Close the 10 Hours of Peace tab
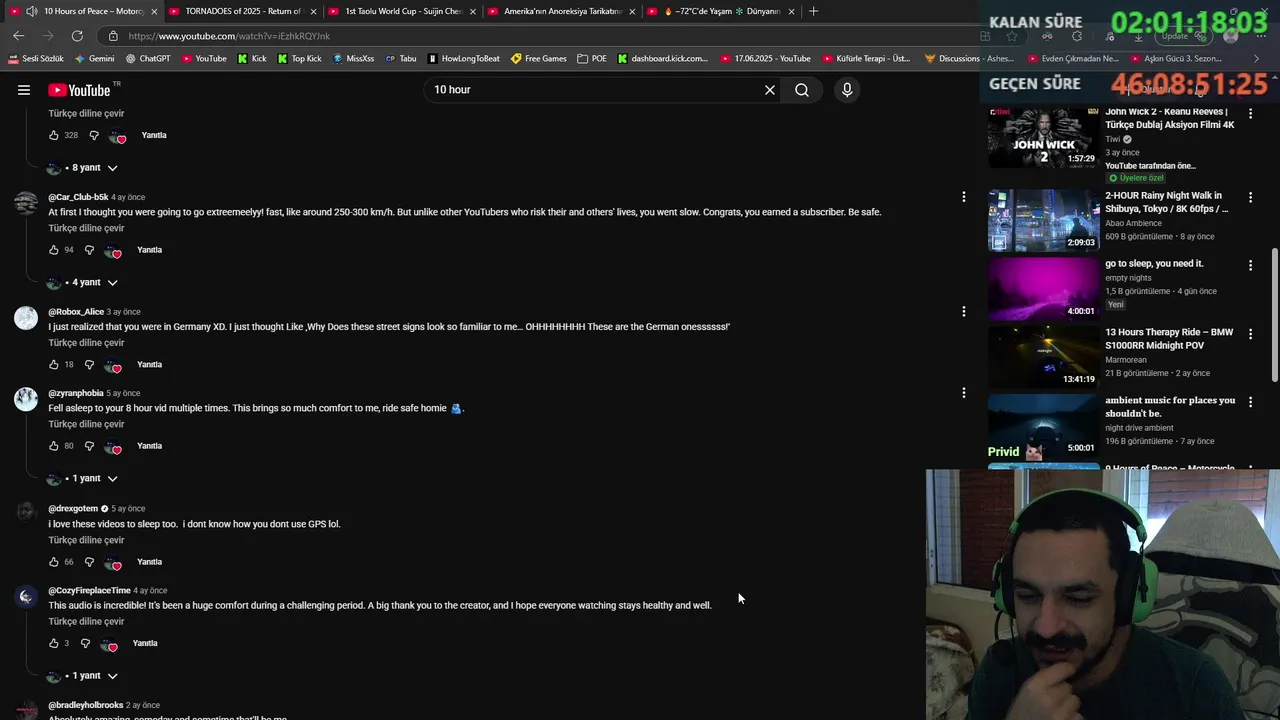The height and width of the screenshot is (720, 1280). (x=154, y=11)
